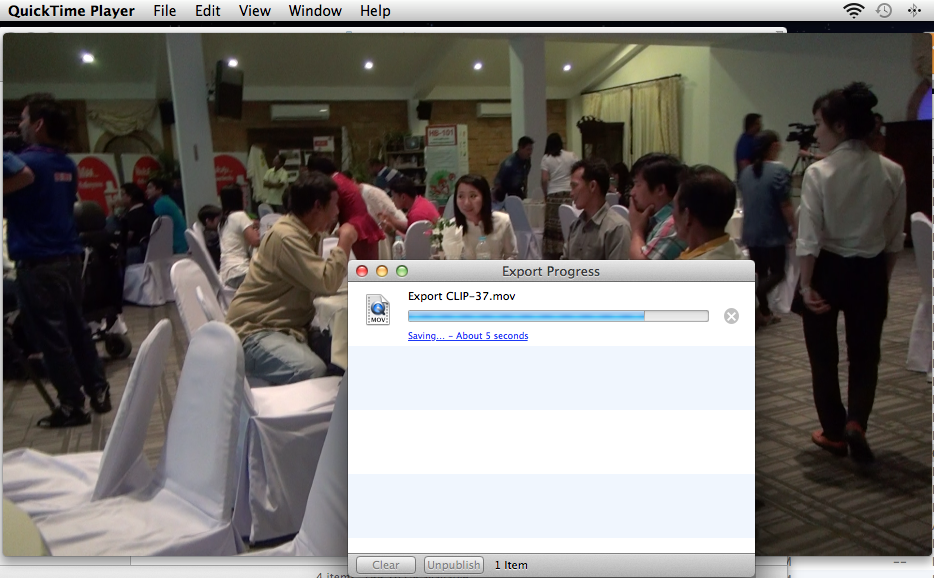Click the Clear button
This screenshot has height=578, width=934.
point(386,565)
